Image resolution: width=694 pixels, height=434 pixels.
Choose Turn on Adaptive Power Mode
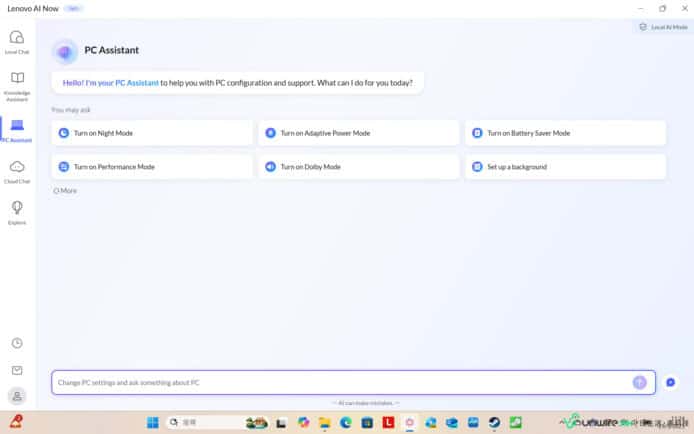(359, 133)
